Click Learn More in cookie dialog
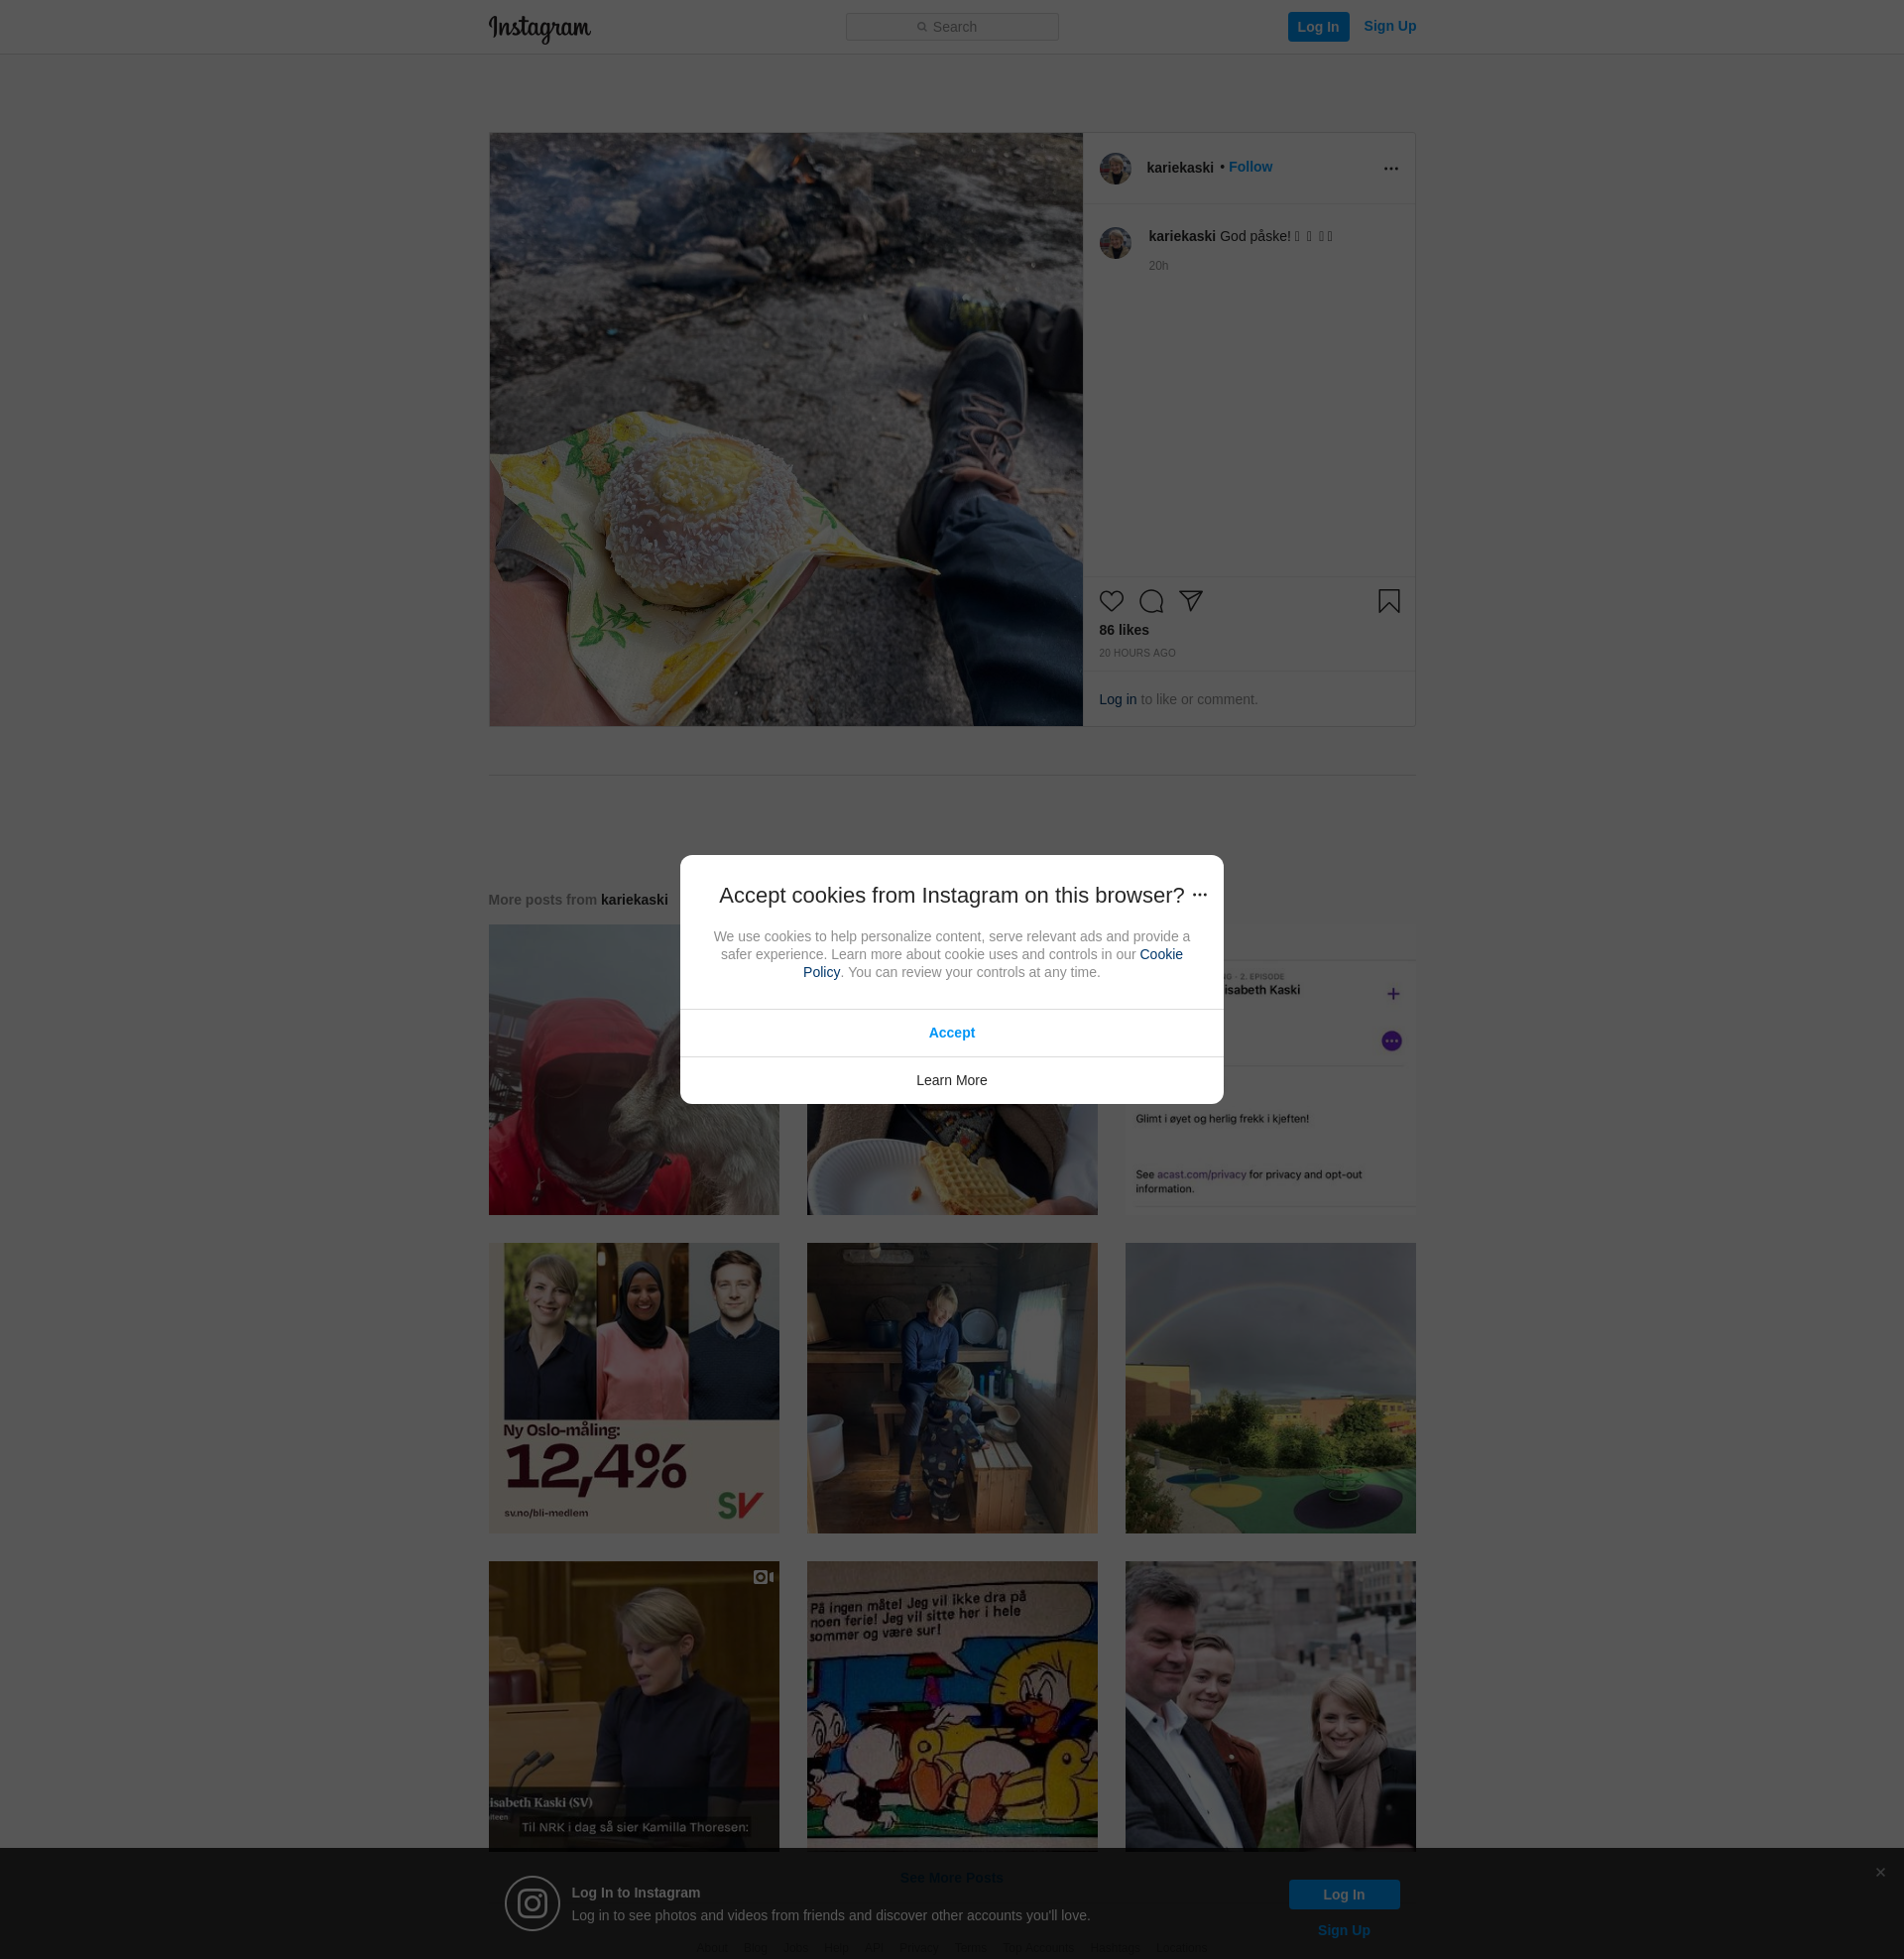Screen dimensions: 1904x1959 click(x=951, y=1080)
